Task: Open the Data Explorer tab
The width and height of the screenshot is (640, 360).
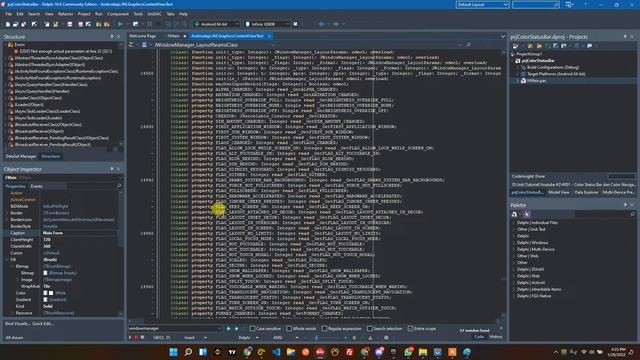Action: [x=587, y=192]
